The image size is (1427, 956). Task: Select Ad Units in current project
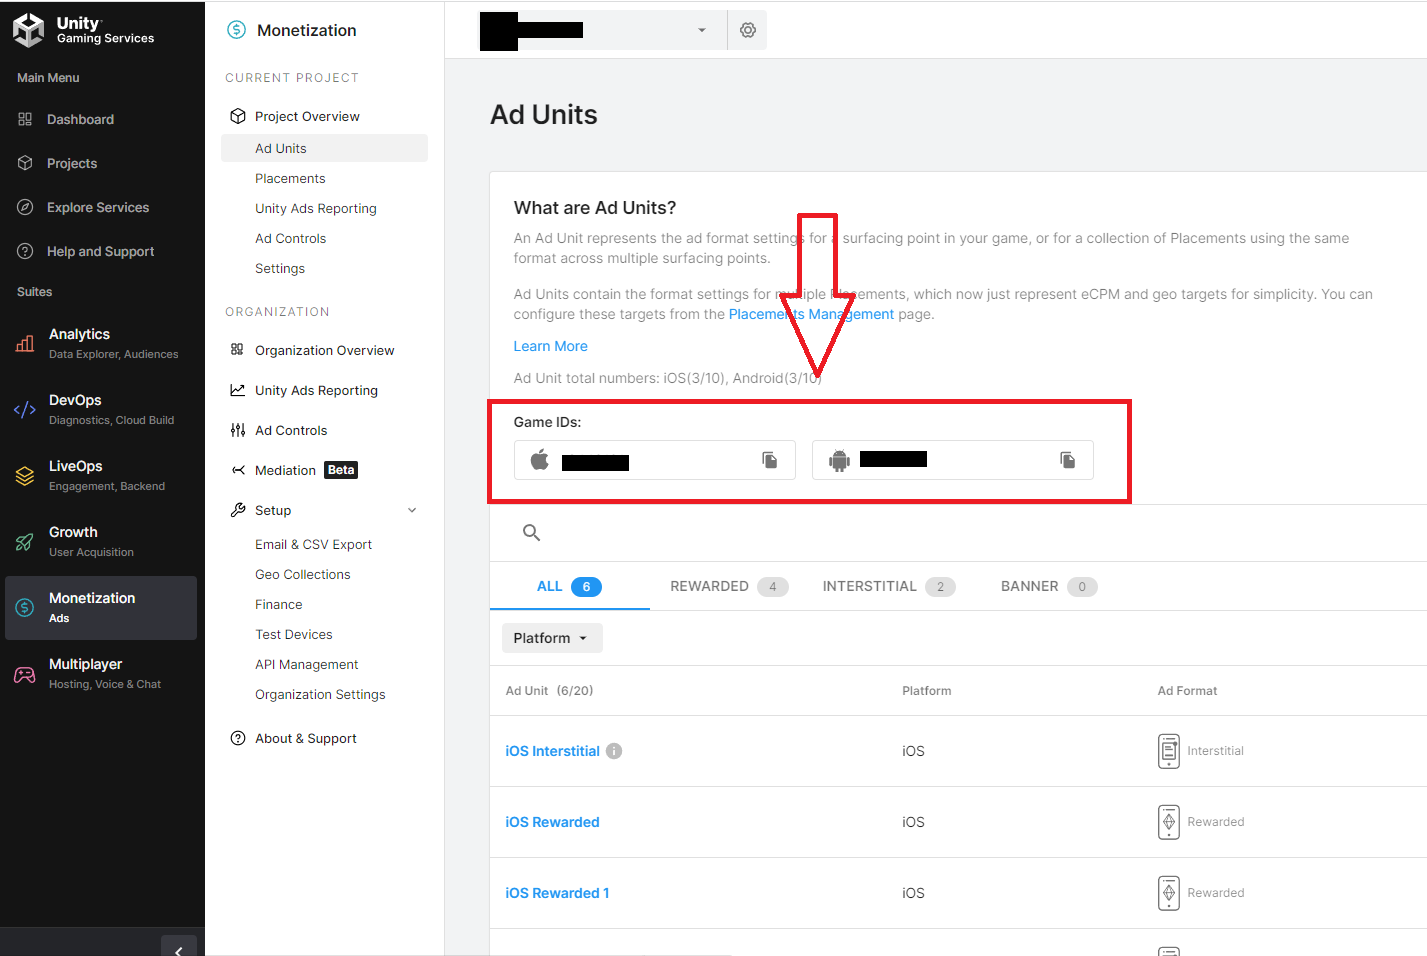tap(324, 148)
